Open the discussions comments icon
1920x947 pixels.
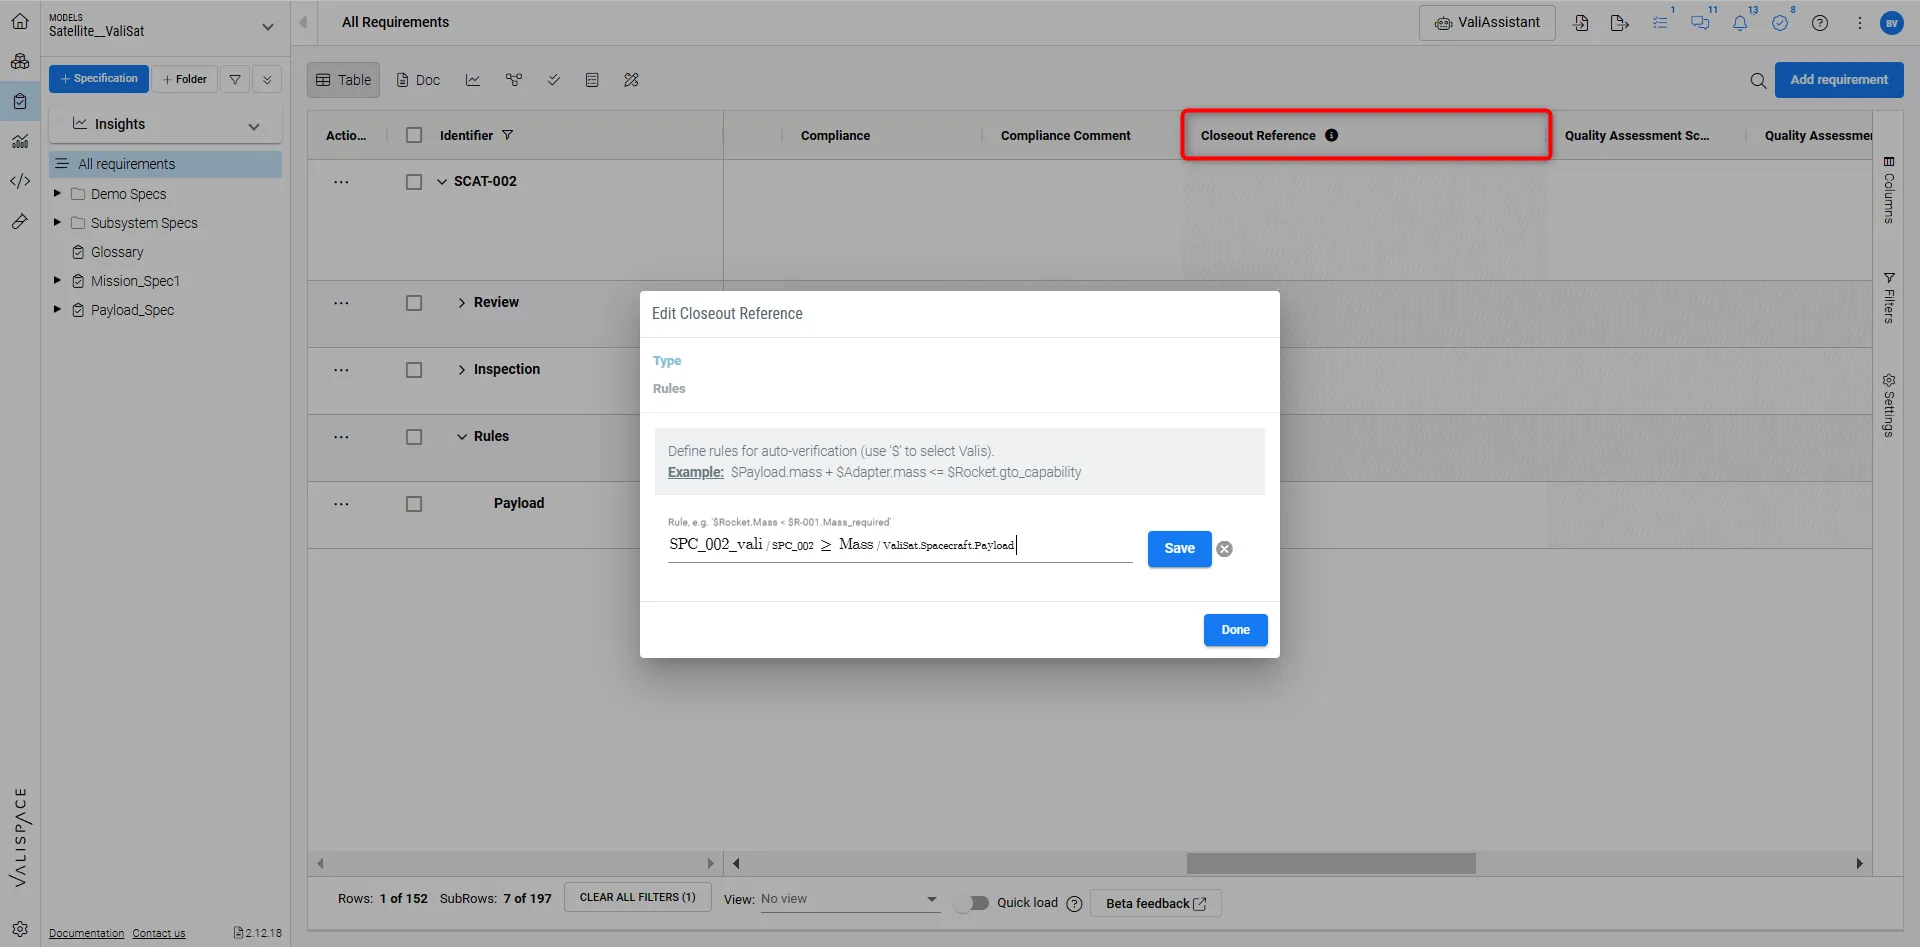[1700, 23]
